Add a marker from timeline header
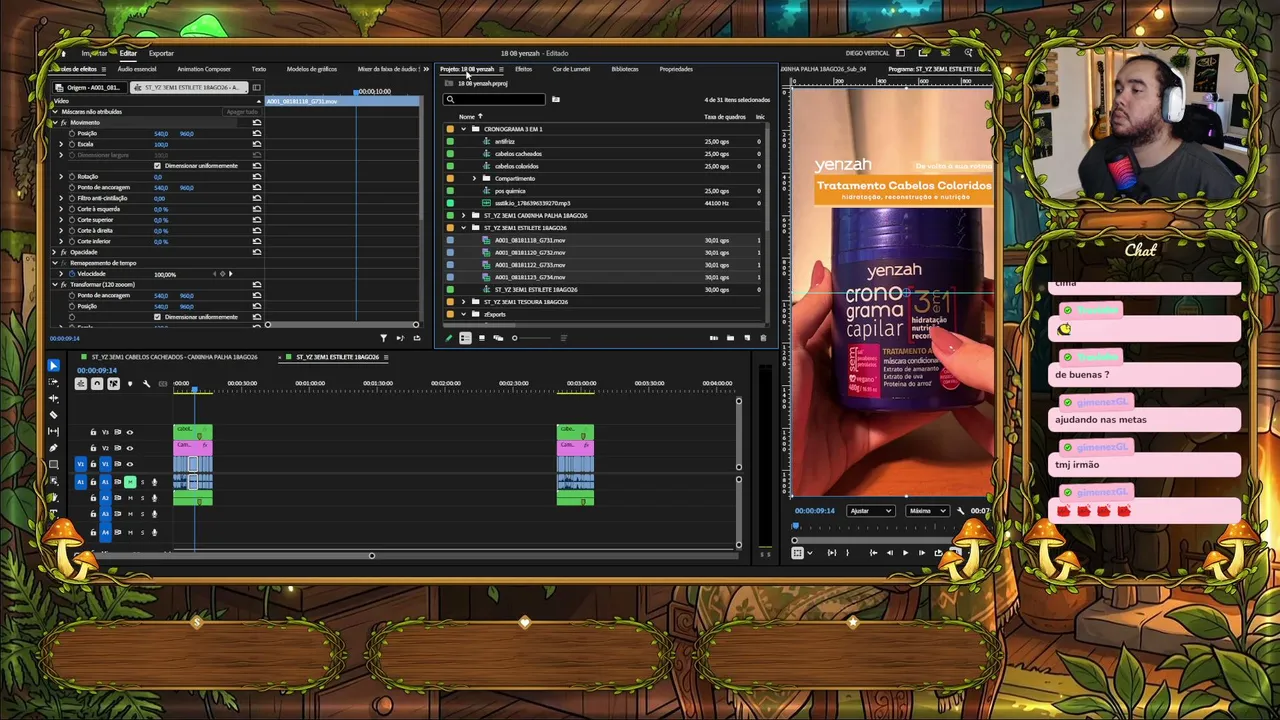This screenshot has height=720, width=1280. click(130, 384)
